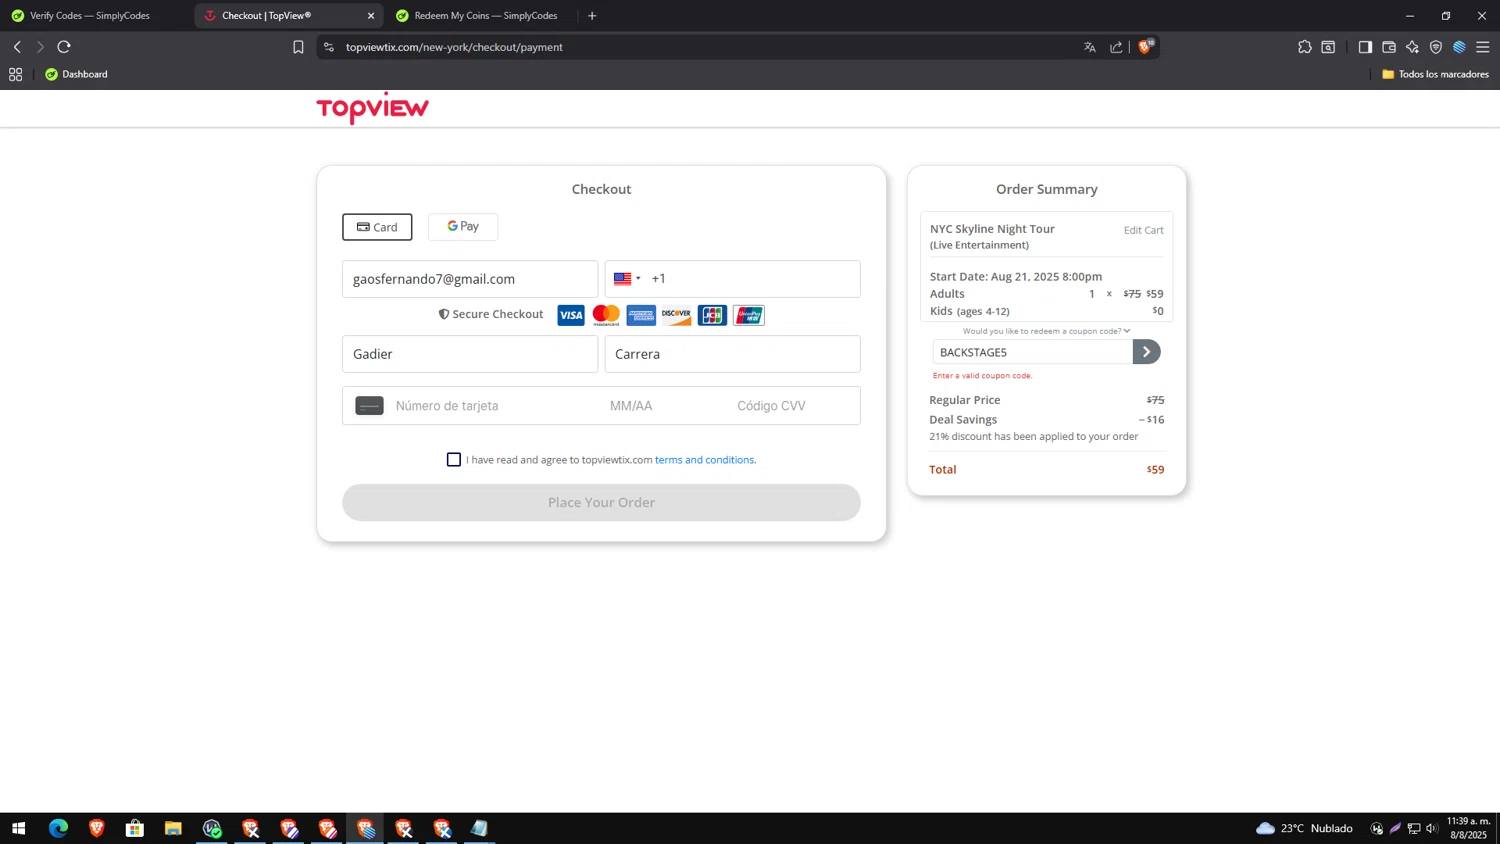
Task: Open the Brave VPN shield icon
Action: pos(1436,47)
